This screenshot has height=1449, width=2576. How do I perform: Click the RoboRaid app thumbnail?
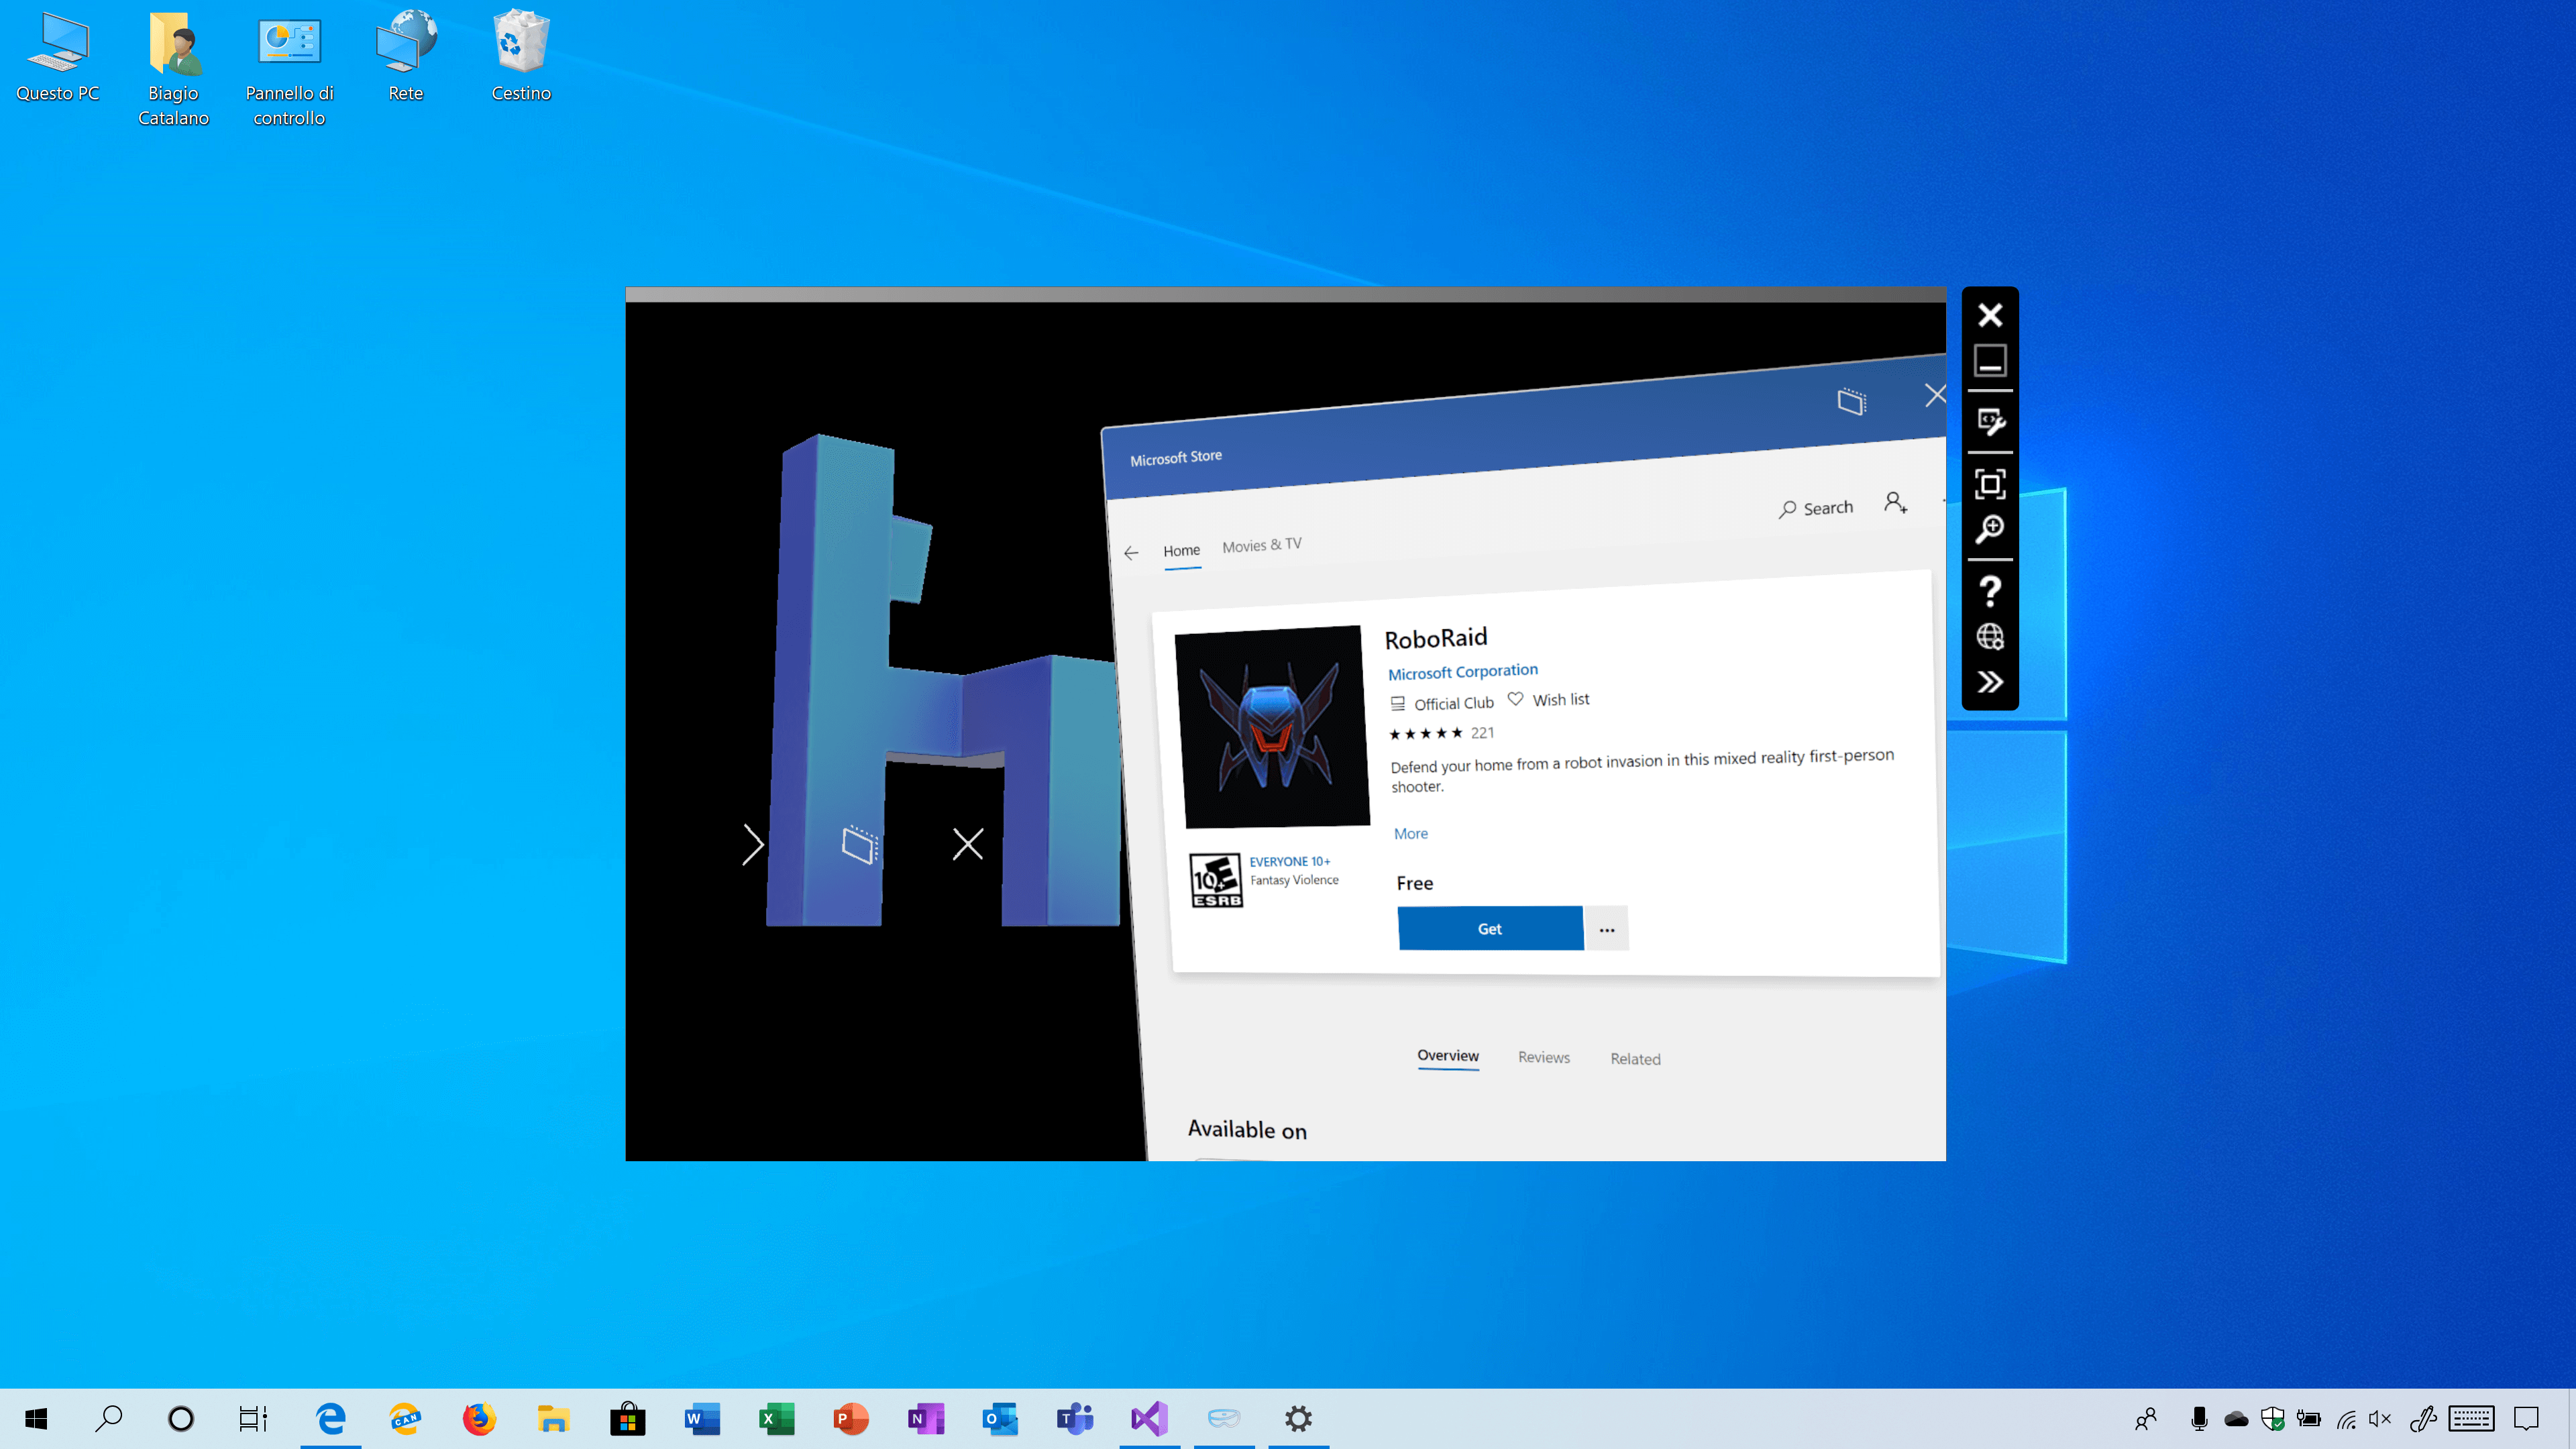pos(1272,727)
